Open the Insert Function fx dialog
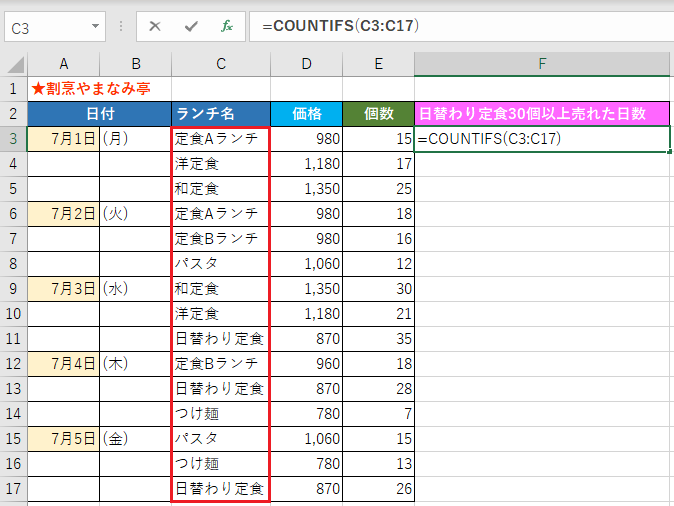674x506 pixels. click(x=227, y=27)
